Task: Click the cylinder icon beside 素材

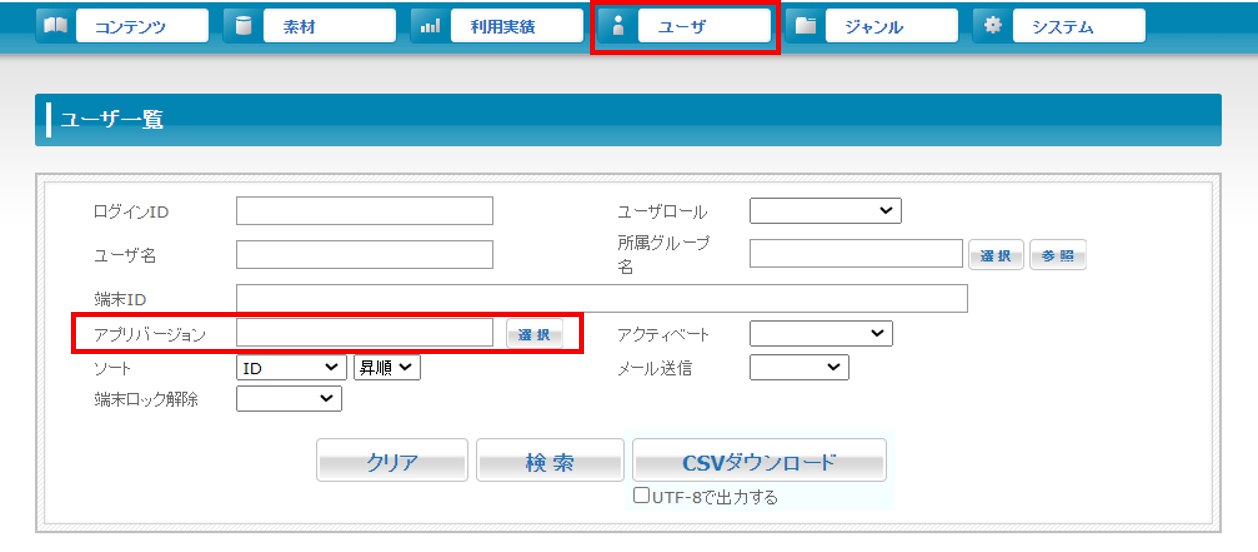Action: tap(243, 26)
